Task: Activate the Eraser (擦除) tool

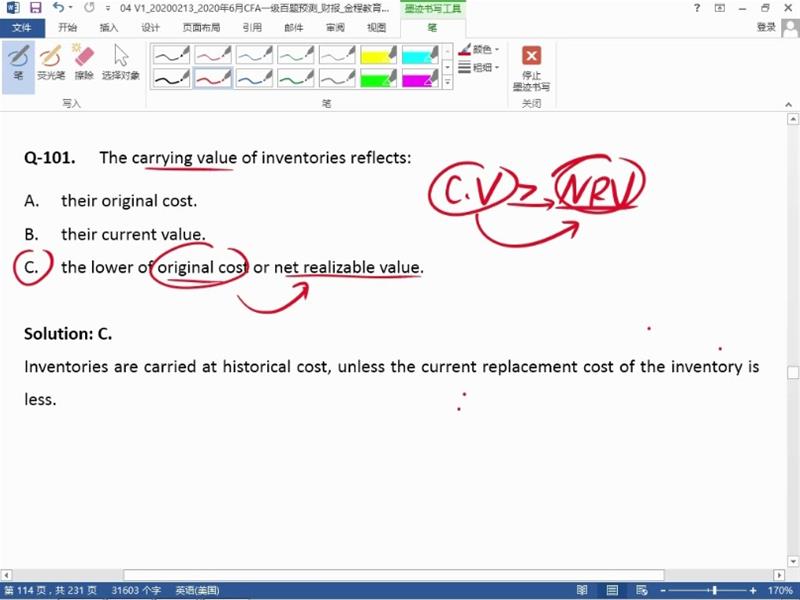Action: tap(84, 62)
